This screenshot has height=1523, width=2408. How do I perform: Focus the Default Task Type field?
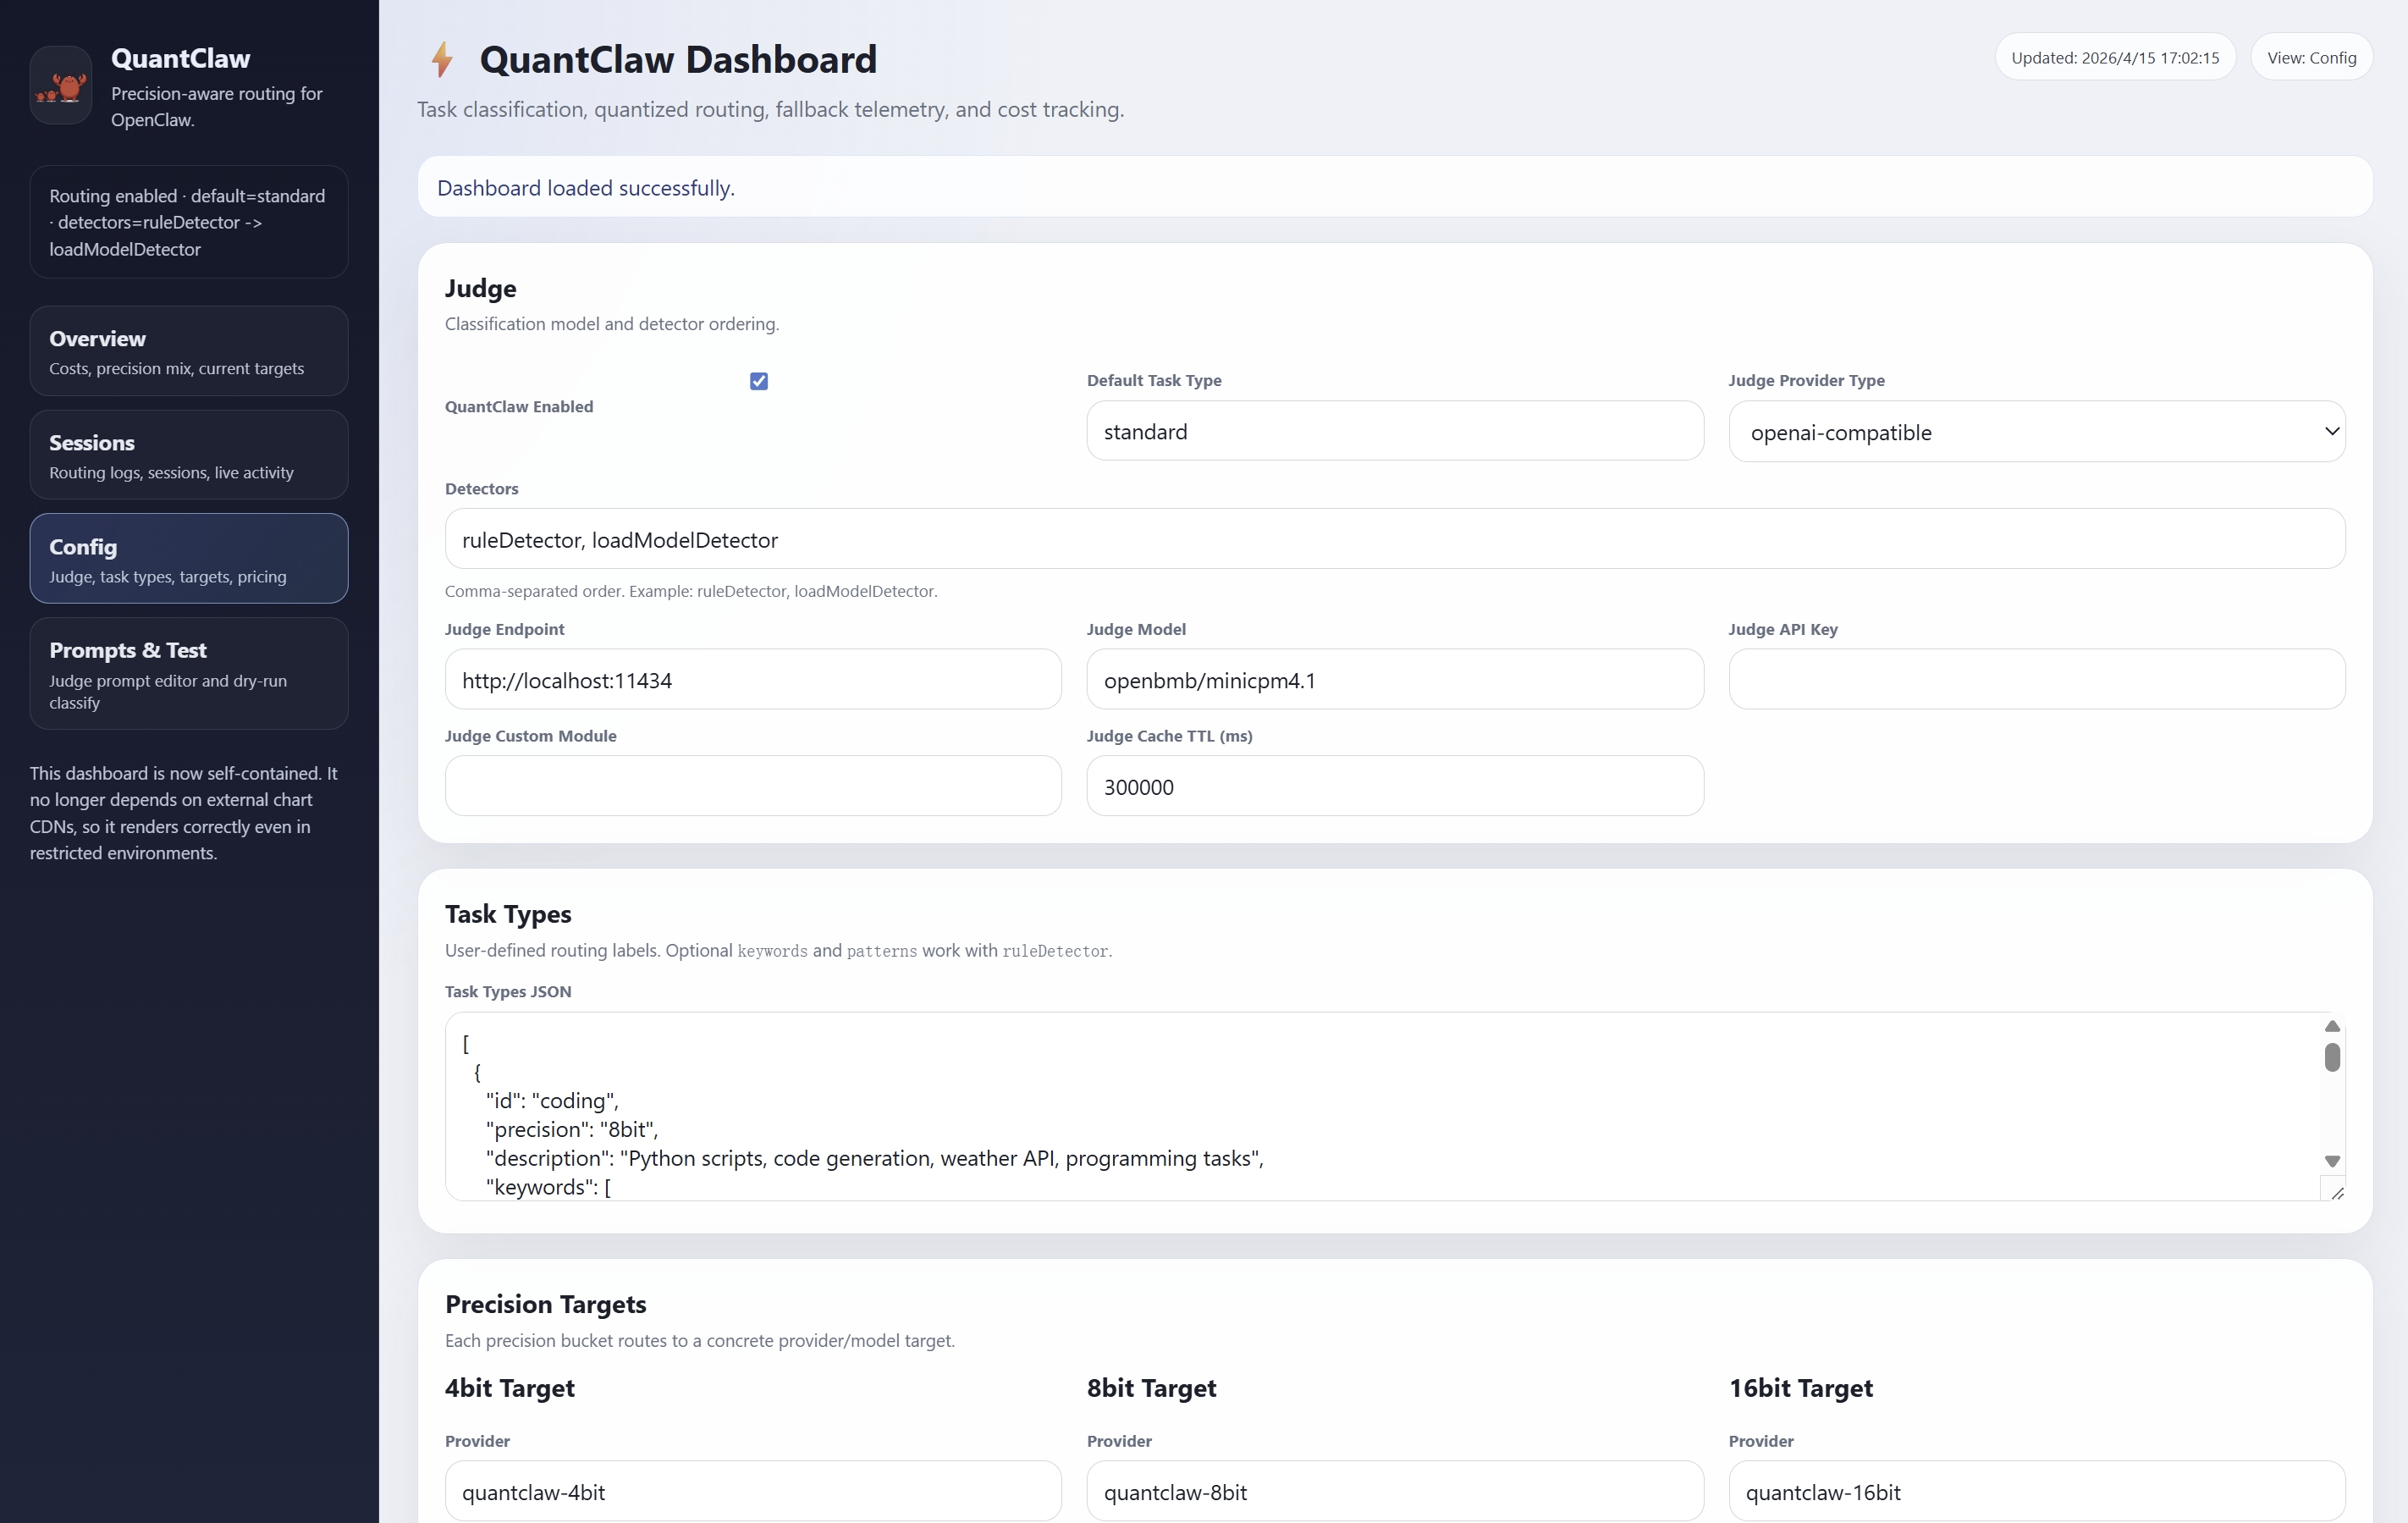pyautogui.click(x=1394, y=432)
